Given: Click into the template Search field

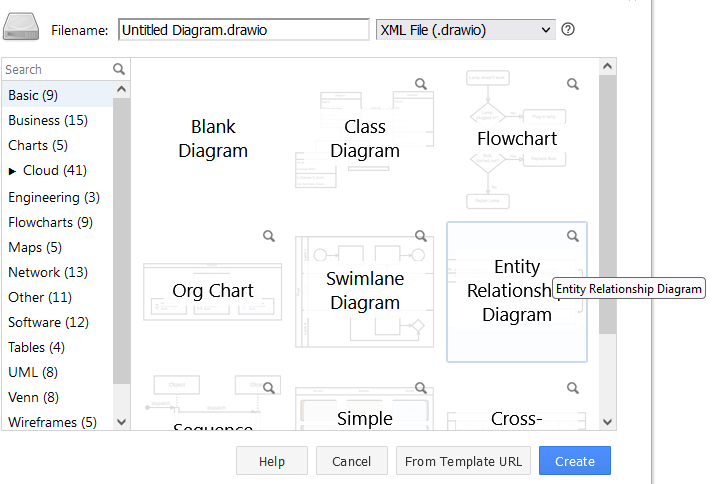Looking at the screenshot, I should [x=57, y=69].
